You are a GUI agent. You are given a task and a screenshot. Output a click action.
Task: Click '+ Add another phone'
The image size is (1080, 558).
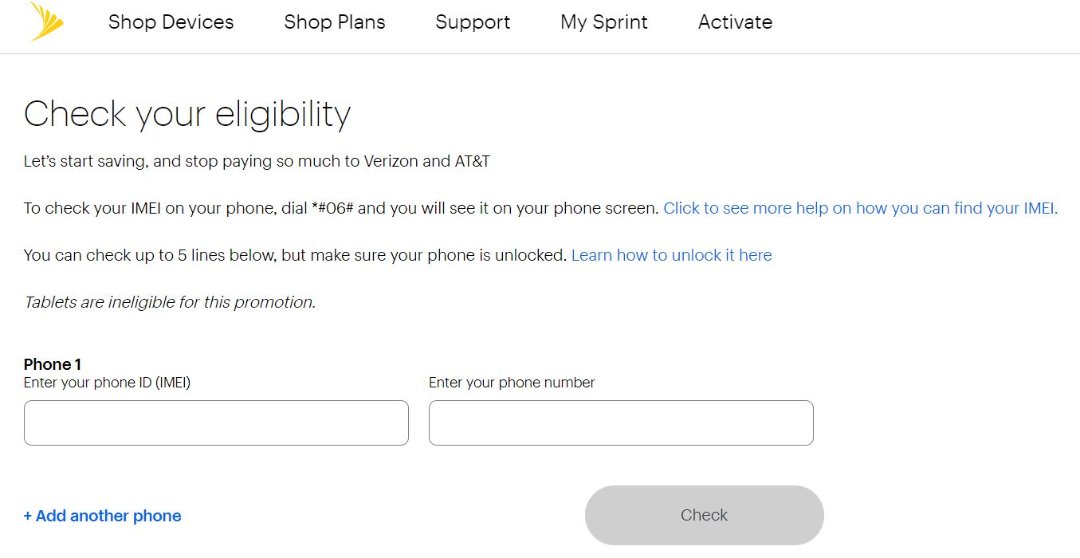tap(102, 516)
